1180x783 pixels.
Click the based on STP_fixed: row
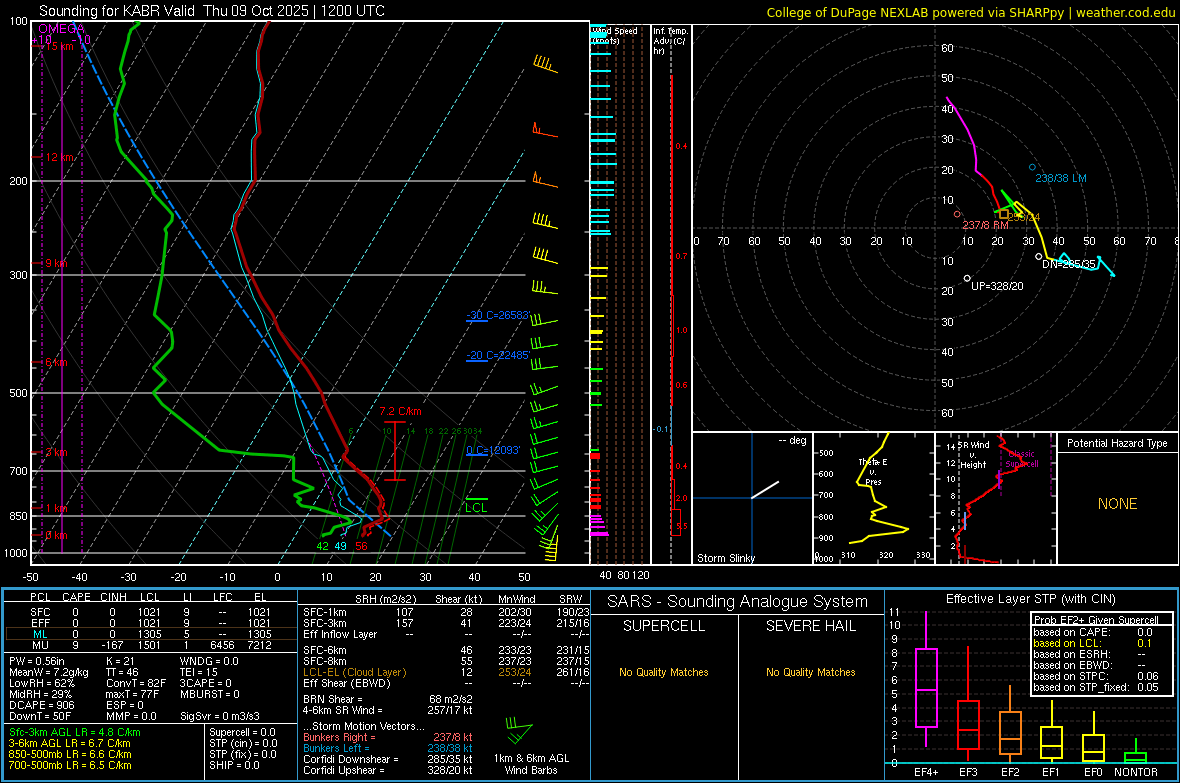pyautogui.click(x=1096, y=687)
